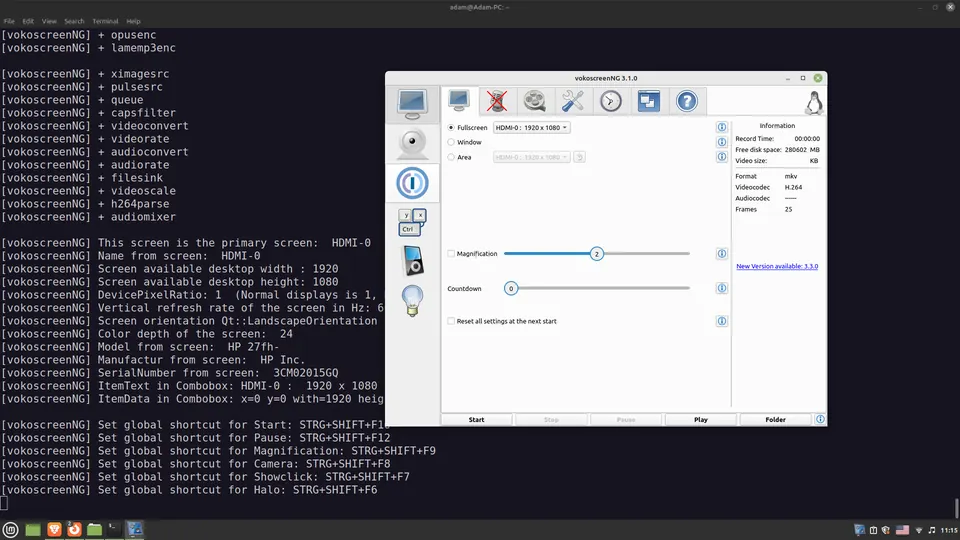Switch to the crossed-out audio microphone tab

point(497,101)
